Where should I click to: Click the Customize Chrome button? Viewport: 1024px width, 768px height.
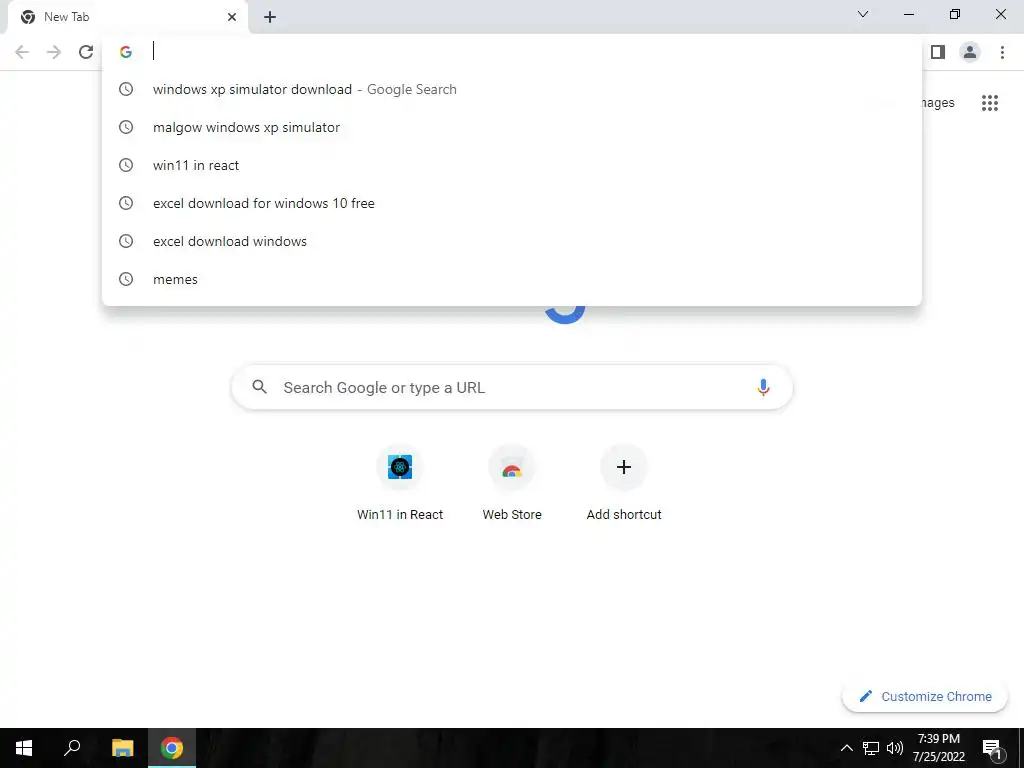pyautogui.click(x=925, y=696)
